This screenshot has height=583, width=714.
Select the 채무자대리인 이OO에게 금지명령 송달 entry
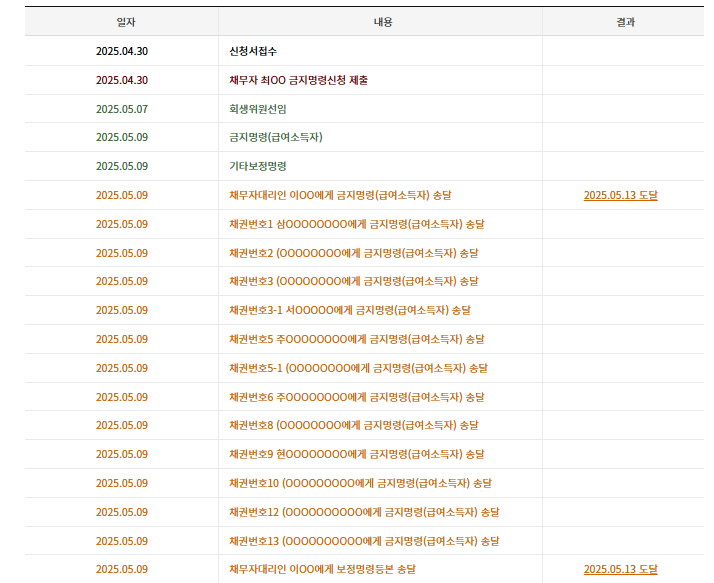pyautogui.click(x=340, y=195)
